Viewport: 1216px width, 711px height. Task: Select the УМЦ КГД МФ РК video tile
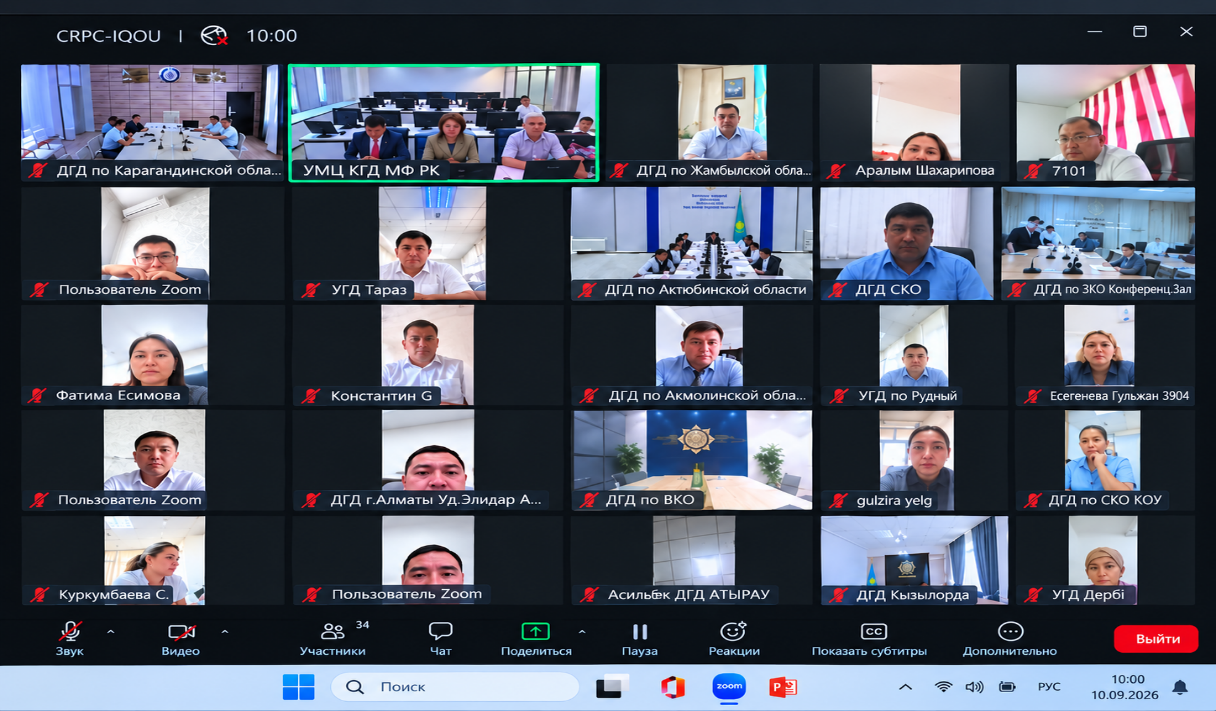pyautogui.click(x=444, y=123)
